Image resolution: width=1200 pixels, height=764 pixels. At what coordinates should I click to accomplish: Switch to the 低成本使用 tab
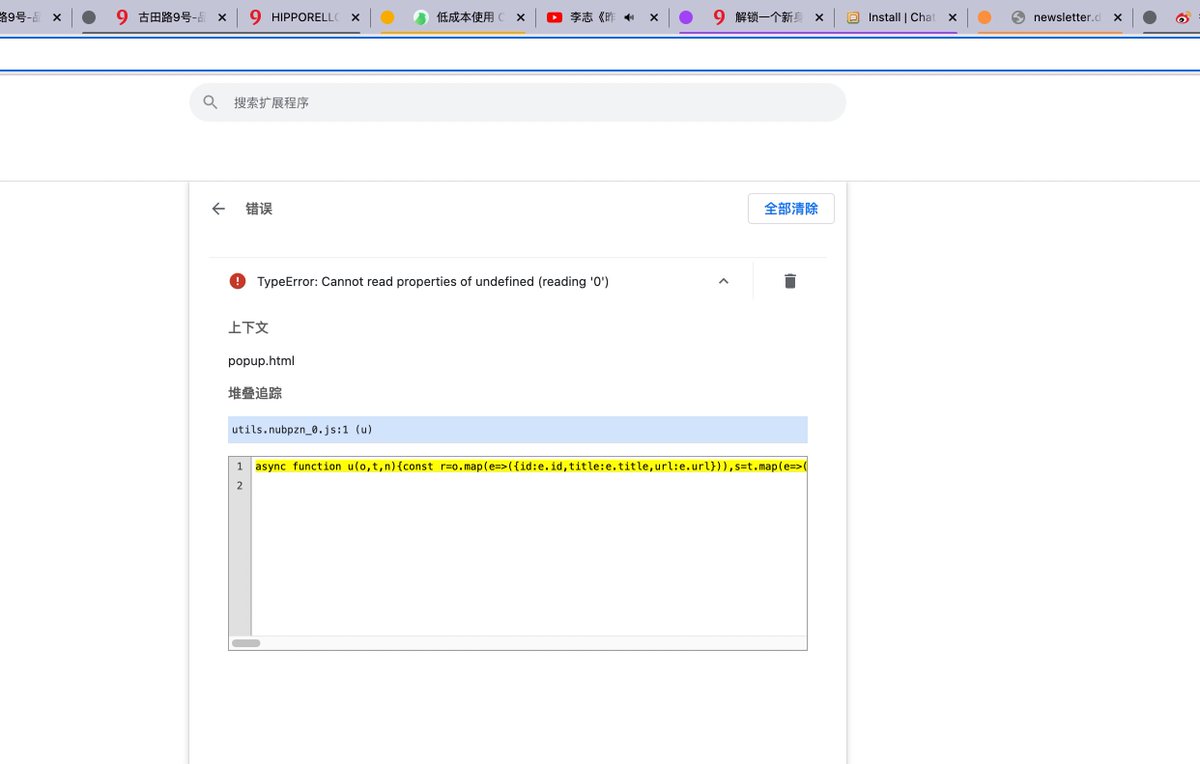coord(468,17)
